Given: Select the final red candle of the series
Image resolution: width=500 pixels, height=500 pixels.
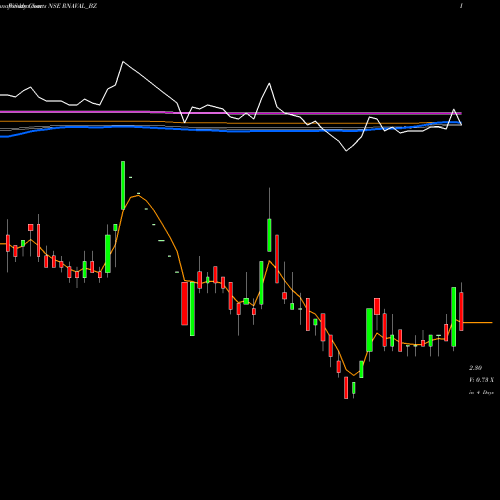Looking at the screenshot, I should 461,311.
